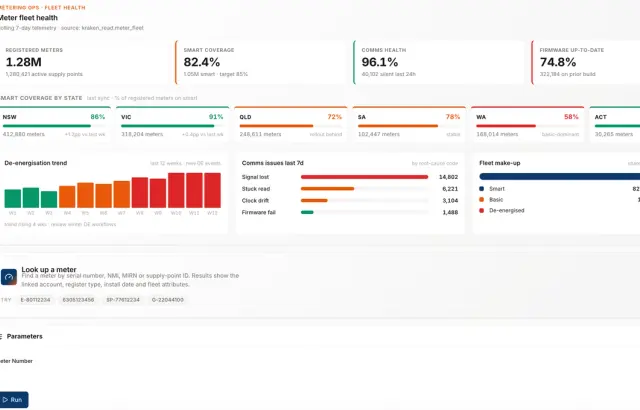Click the NSW 86% value
640x410 pixels.
point(98,117)
